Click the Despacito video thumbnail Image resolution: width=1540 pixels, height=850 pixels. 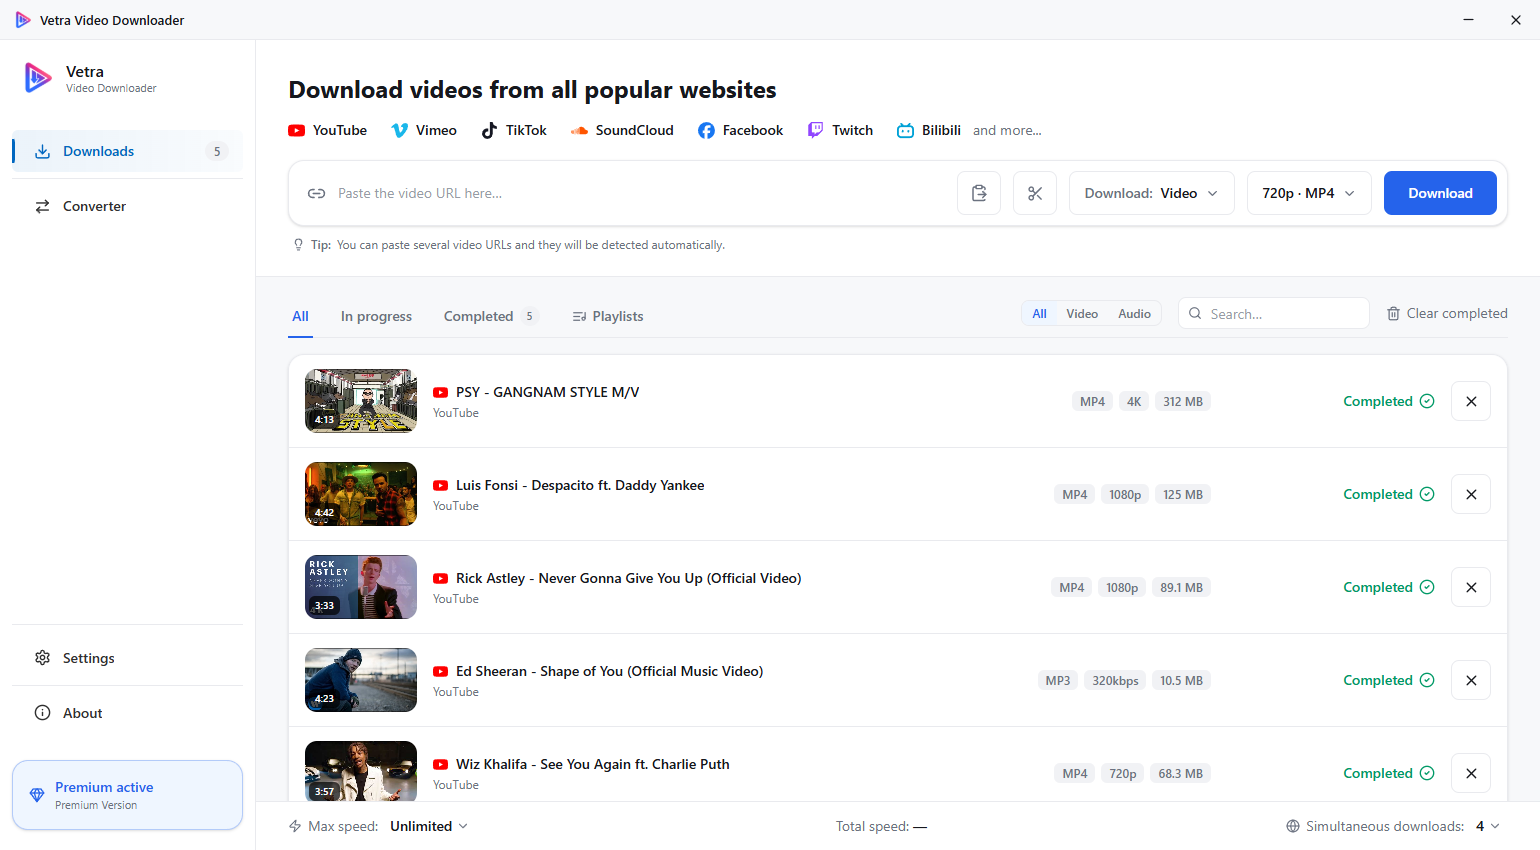[x=361, y=494]
